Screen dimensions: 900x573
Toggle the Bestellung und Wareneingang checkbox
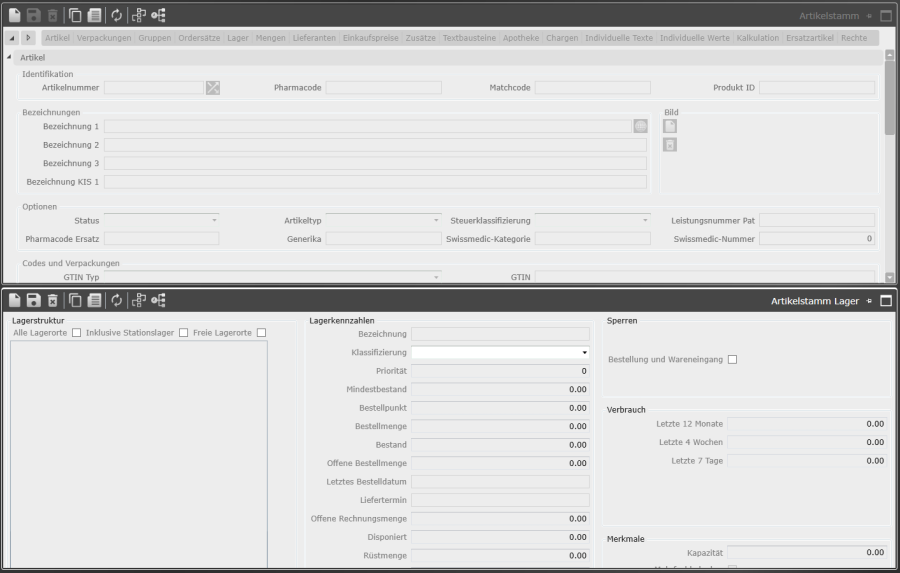coord(732,359)
